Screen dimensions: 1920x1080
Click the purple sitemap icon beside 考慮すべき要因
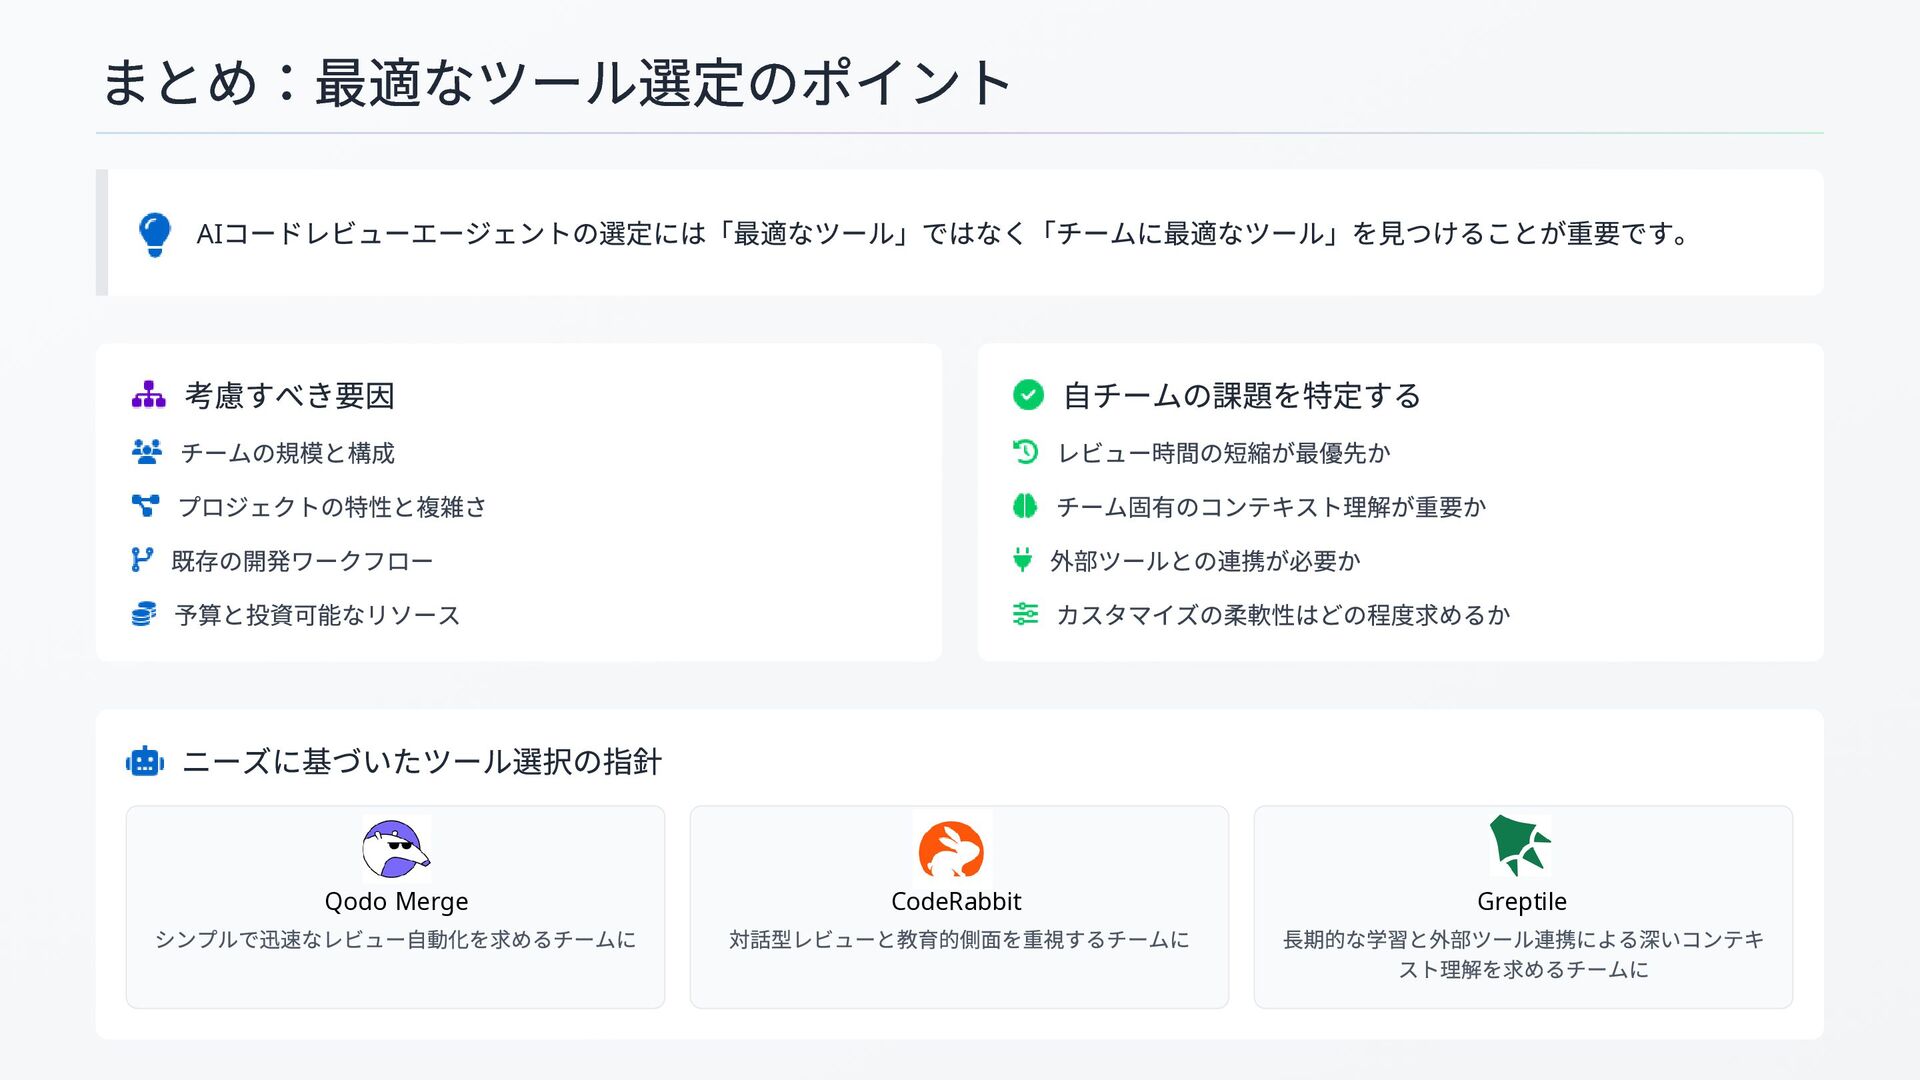[148, 395]
